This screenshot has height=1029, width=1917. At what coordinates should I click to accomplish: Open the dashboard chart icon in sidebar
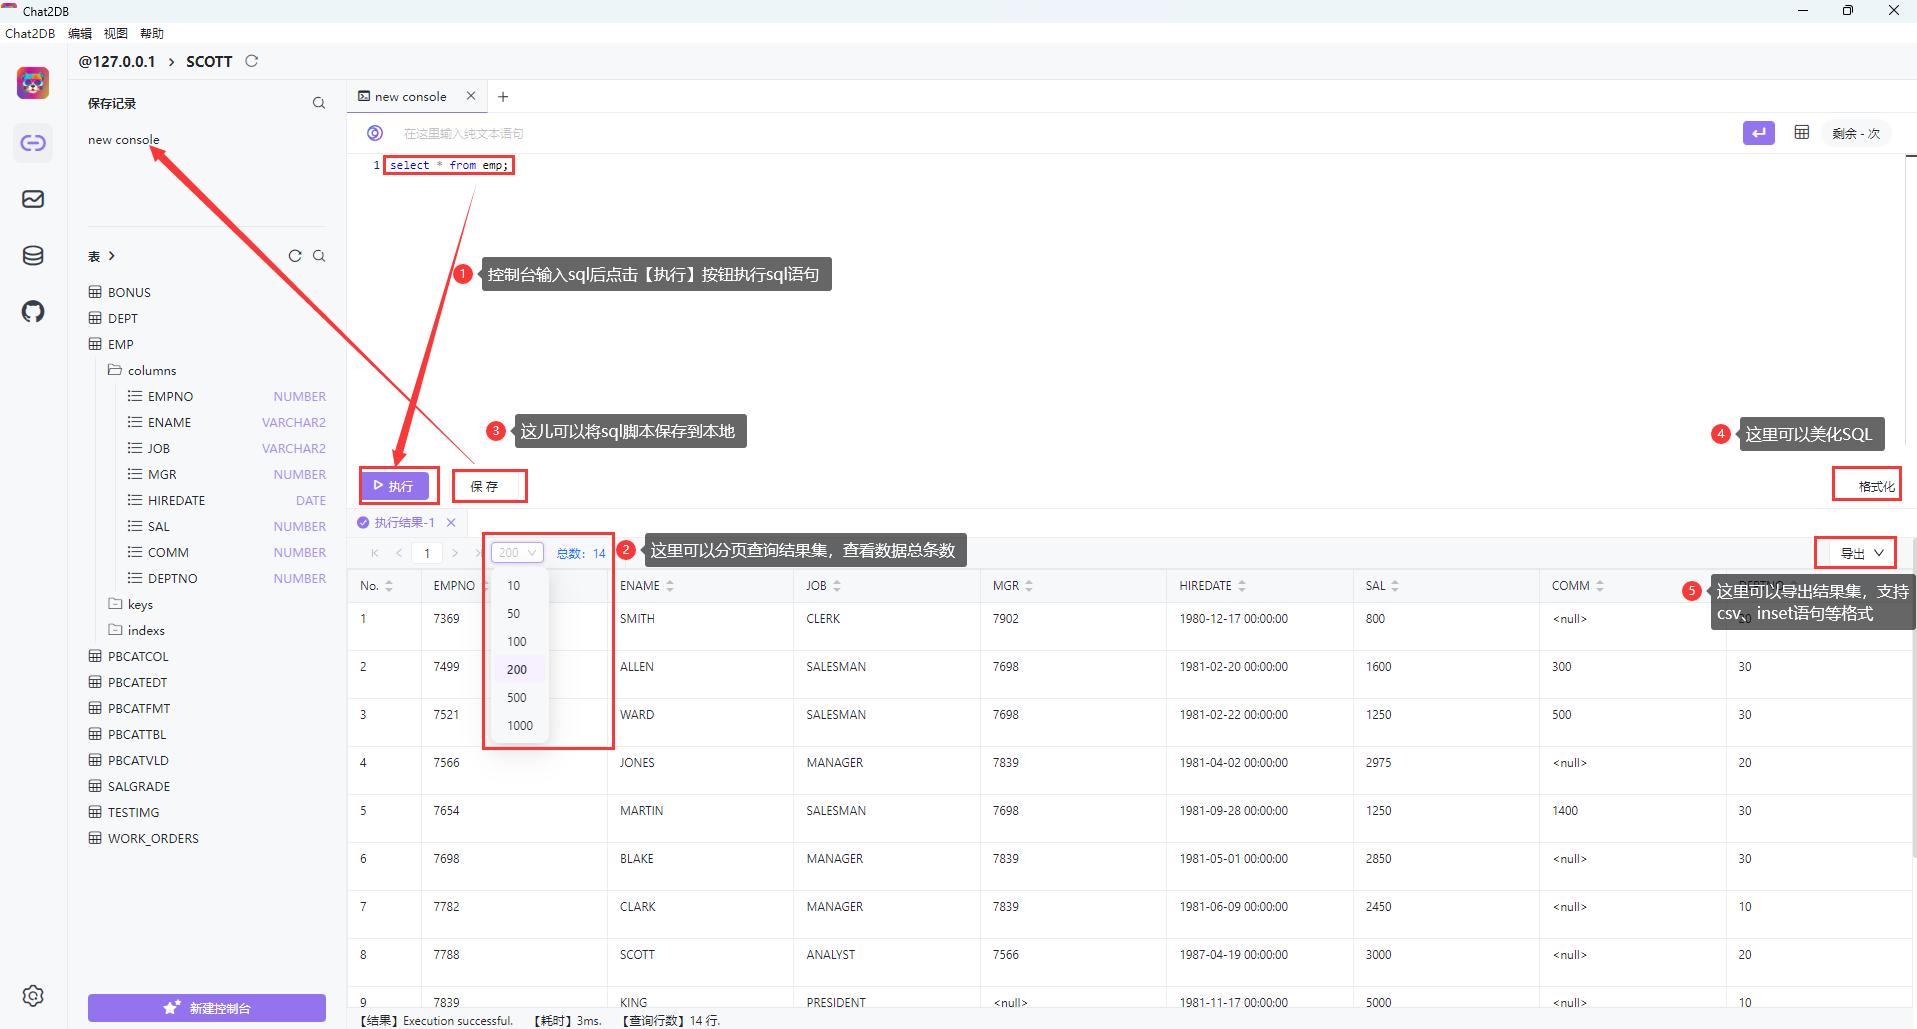coord(33,199)
